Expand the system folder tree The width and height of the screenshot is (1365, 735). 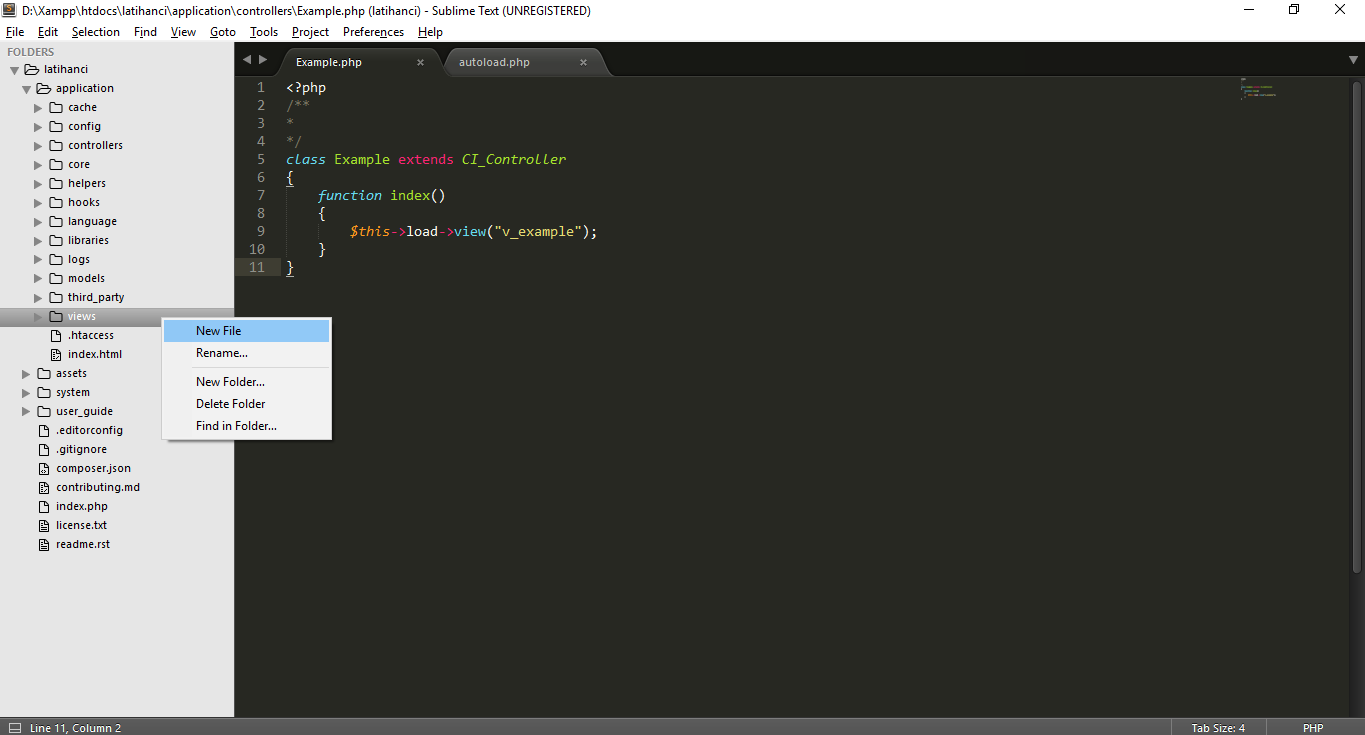25,392
